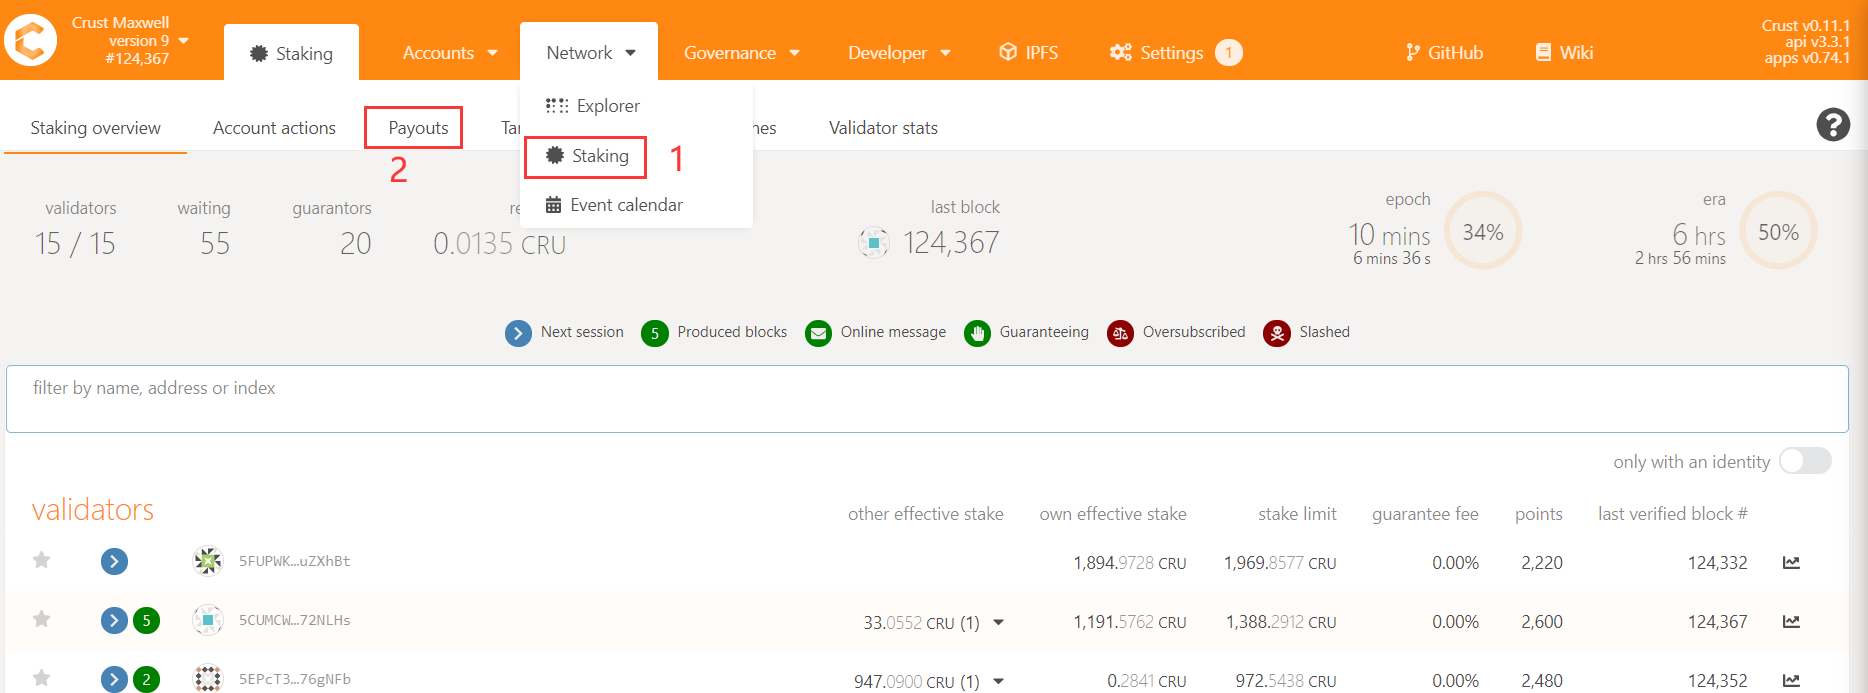Favorite validator 5FUPWK...uZXhBt with the star

(x=41, y=560)
